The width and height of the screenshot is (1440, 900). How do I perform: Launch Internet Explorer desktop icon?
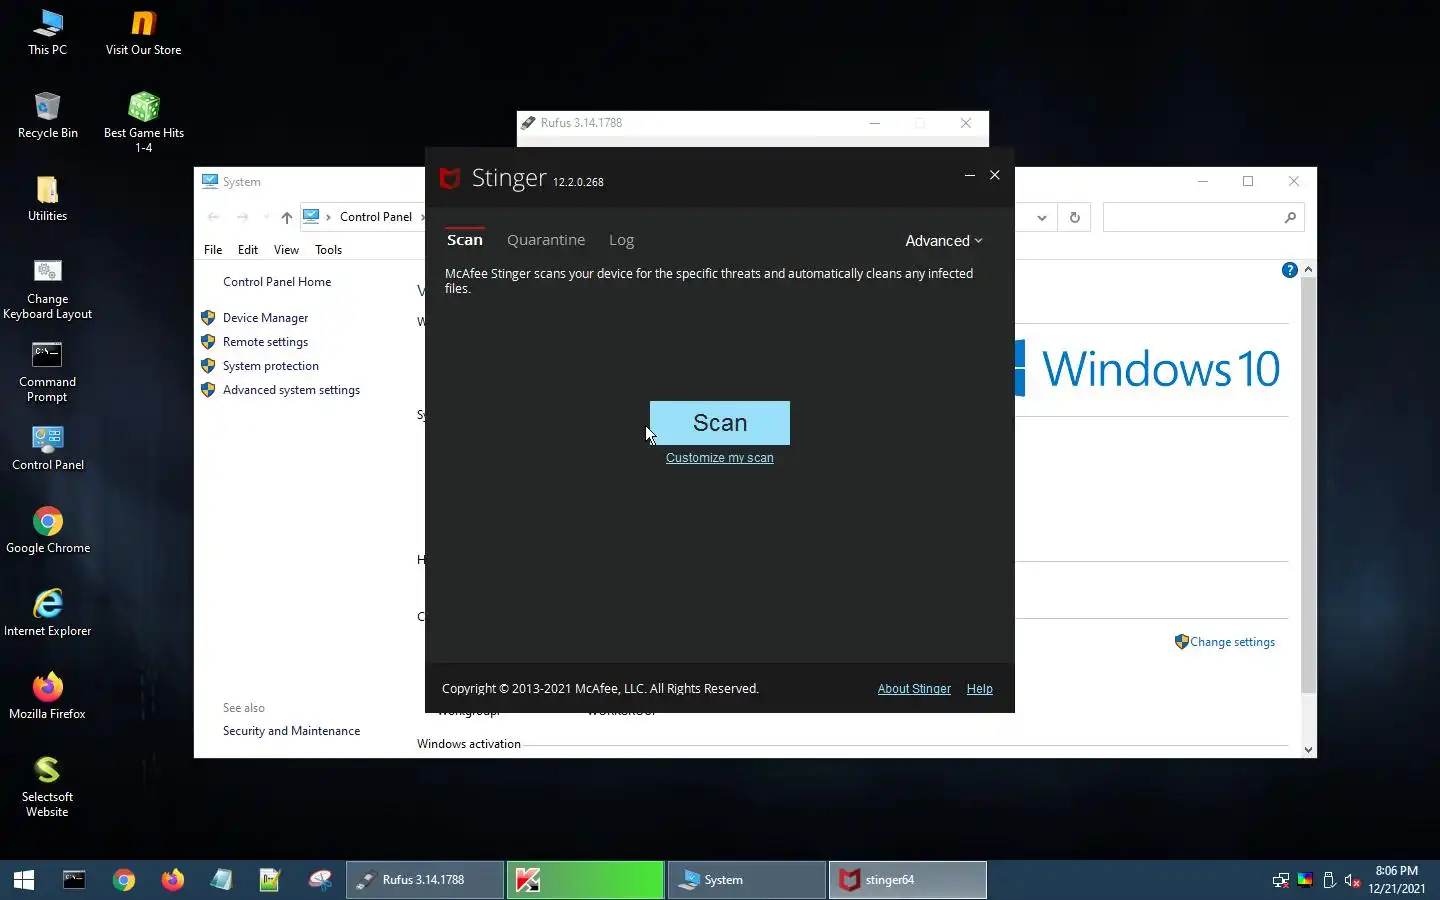(47, 614)
